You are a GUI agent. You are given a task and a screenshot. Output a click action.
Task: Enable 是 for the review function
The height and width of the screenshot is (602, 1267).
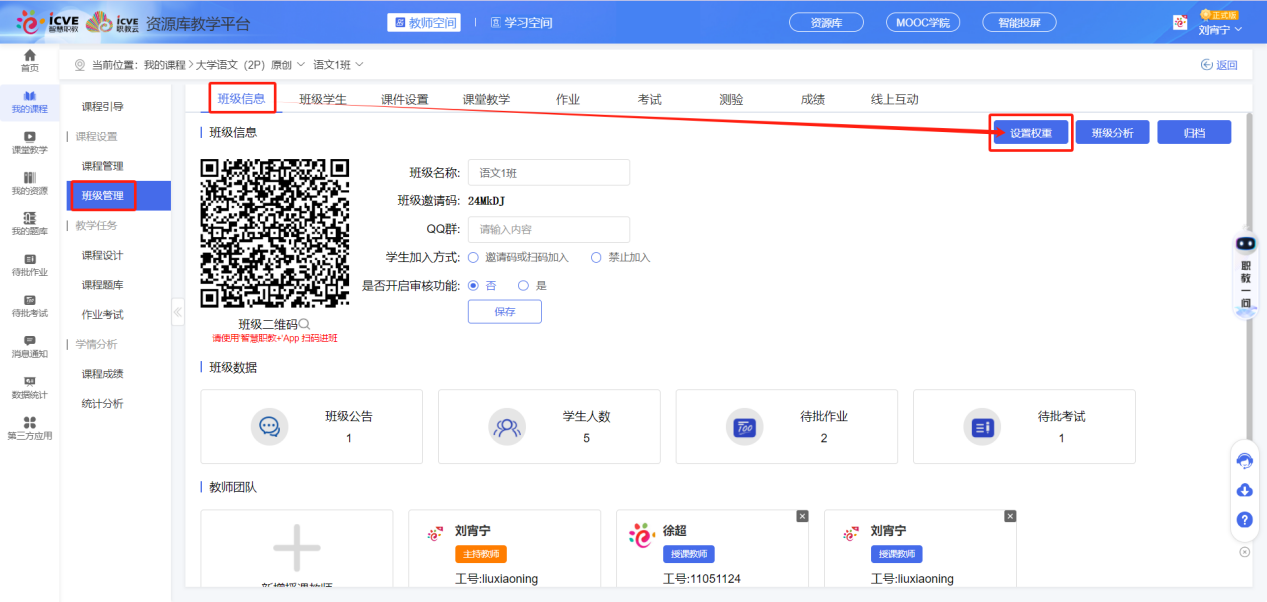point(522,283)
